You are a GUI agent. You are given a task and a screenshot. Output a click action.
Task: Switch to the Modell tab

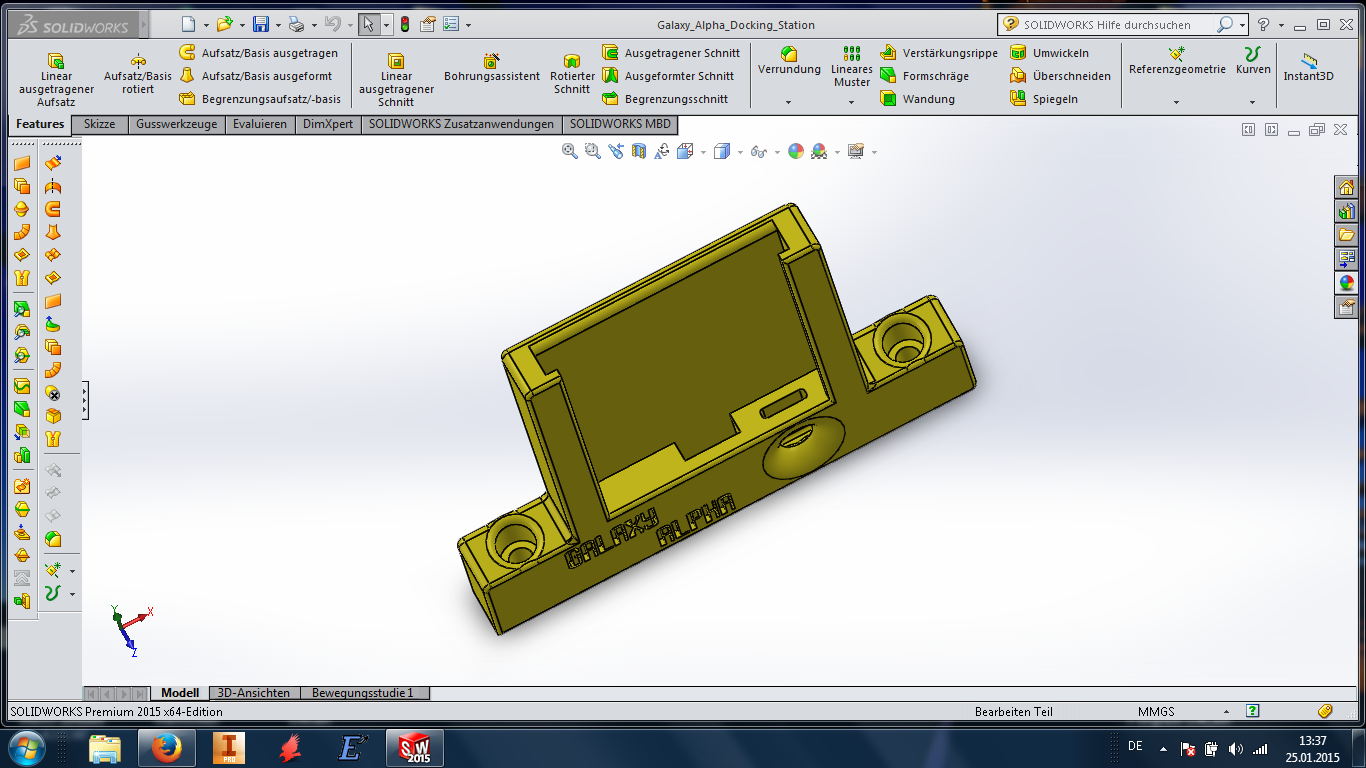point(180,693)
